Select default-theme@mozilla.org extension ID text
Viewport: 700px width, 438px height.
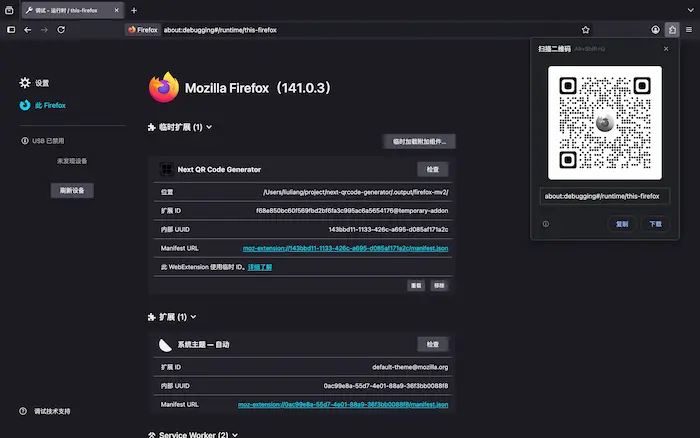pyautogui.click(x=410, y=367)
